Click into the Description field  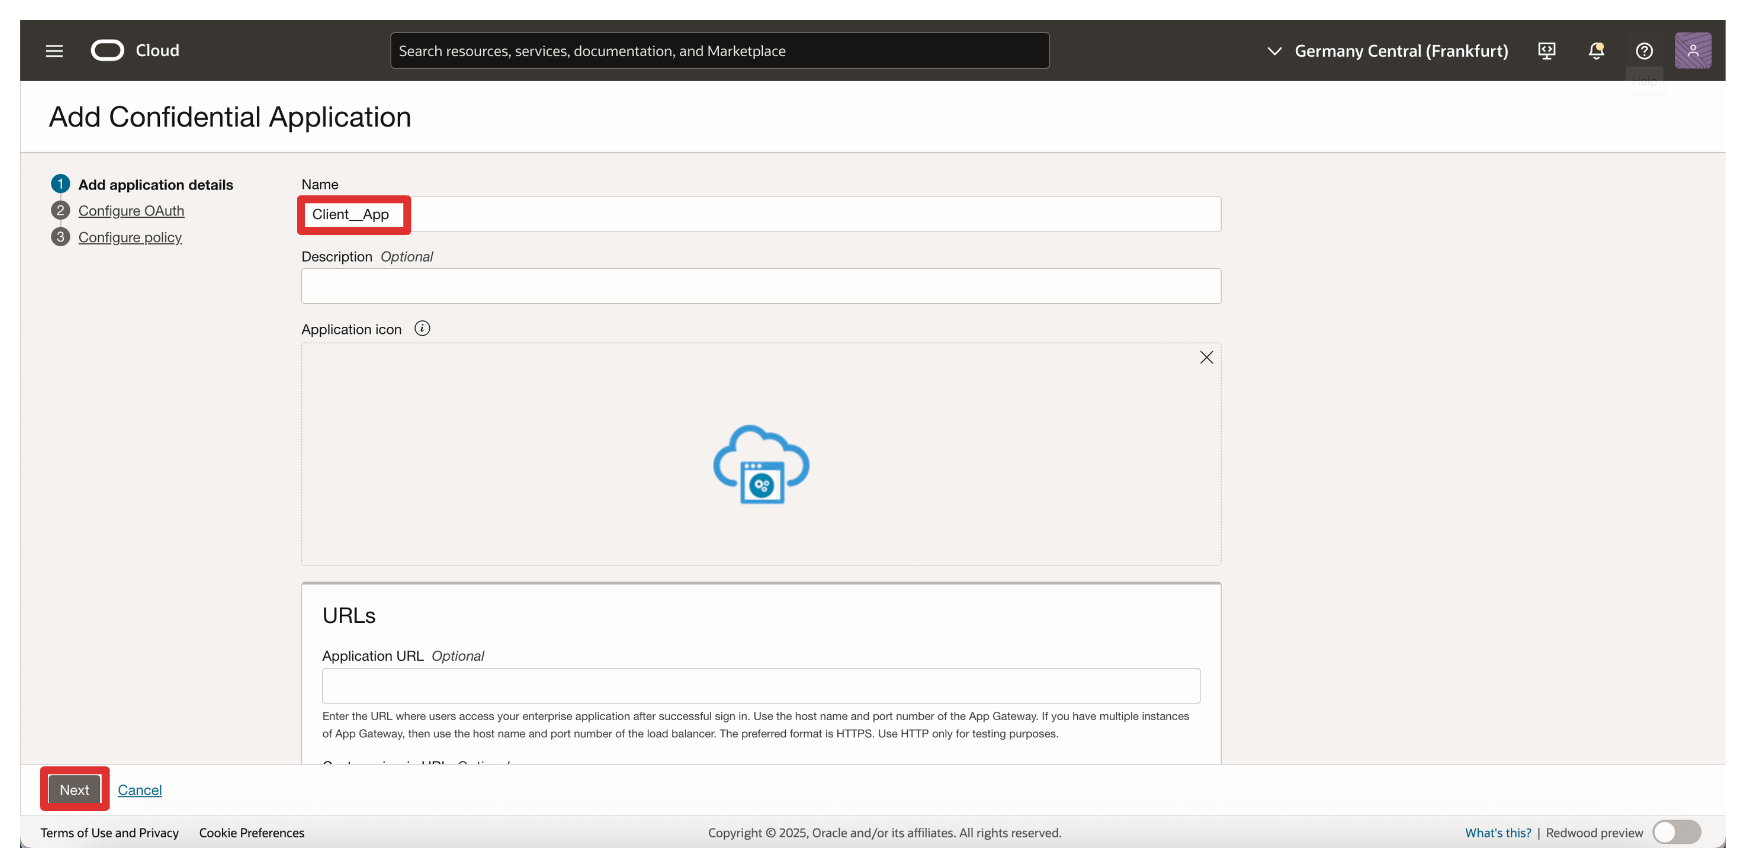(x=760, y=286)
